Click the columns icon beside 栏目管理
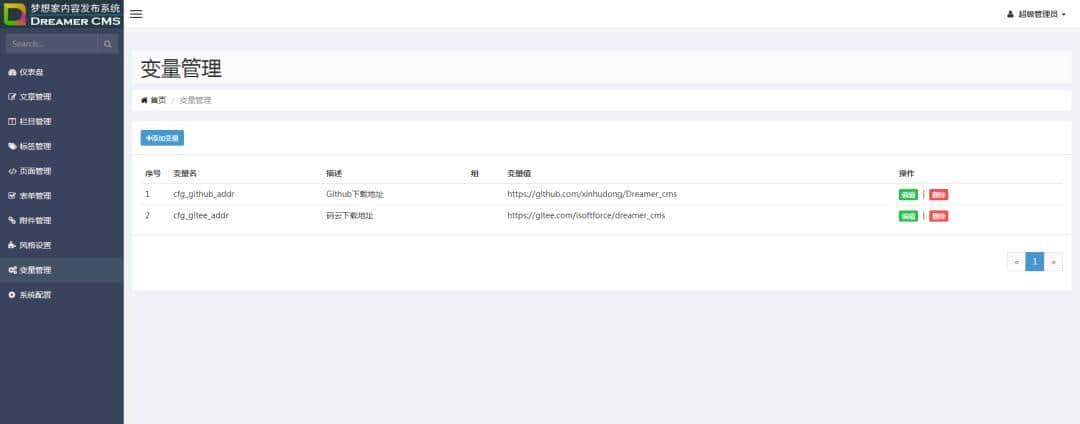This screenshot has height=424, width=1080. point(12,122)
